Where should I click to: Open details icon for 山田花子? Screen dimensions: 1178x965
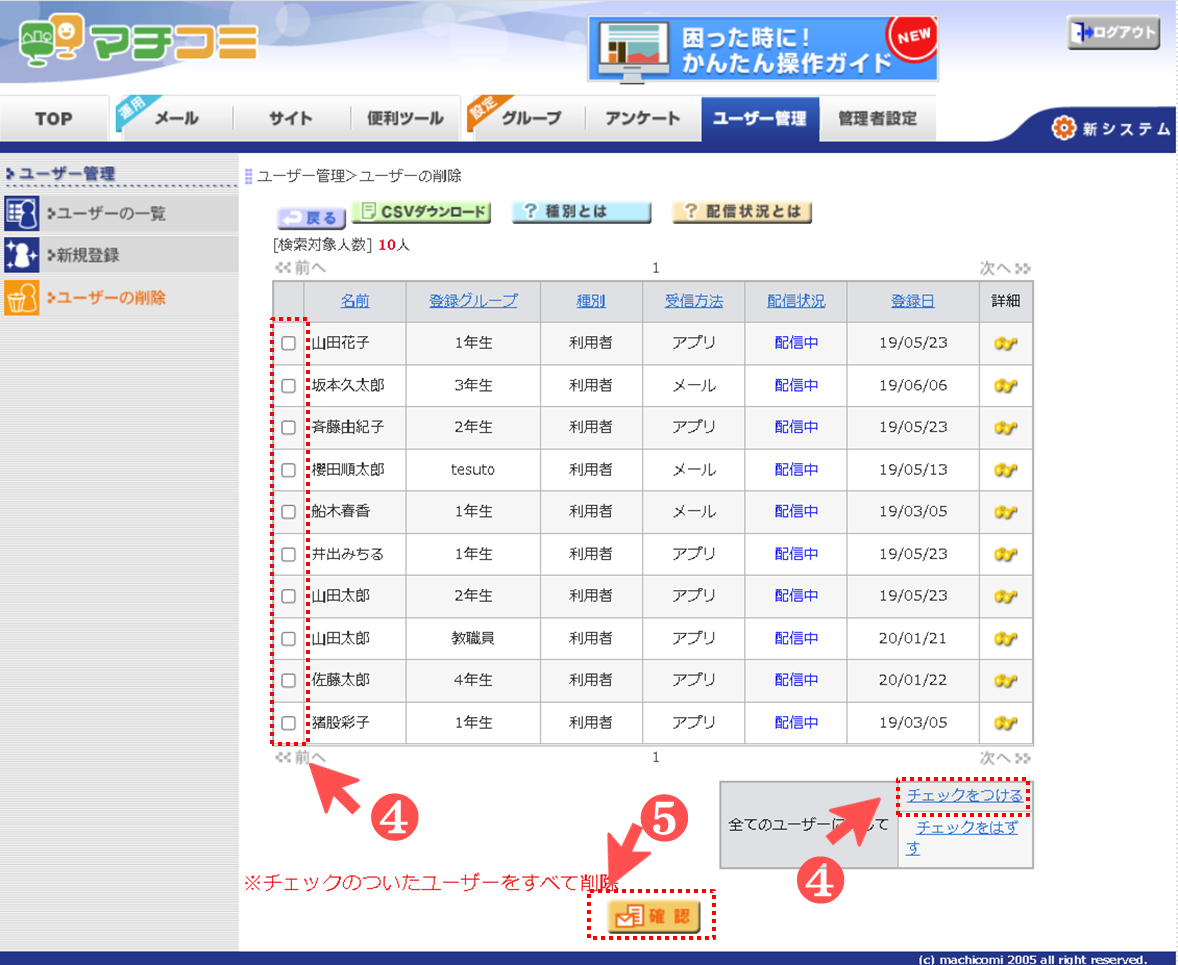click(x=1005, y=343)
